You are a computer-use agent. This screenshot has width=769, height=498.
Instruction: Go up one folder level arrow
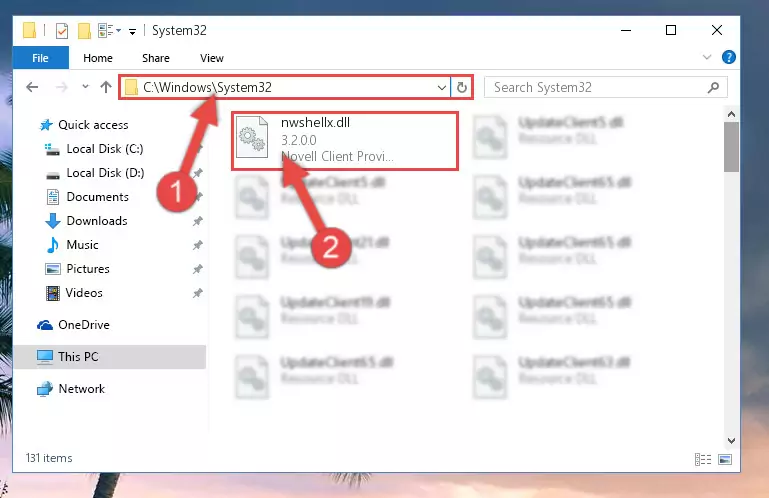106,87
